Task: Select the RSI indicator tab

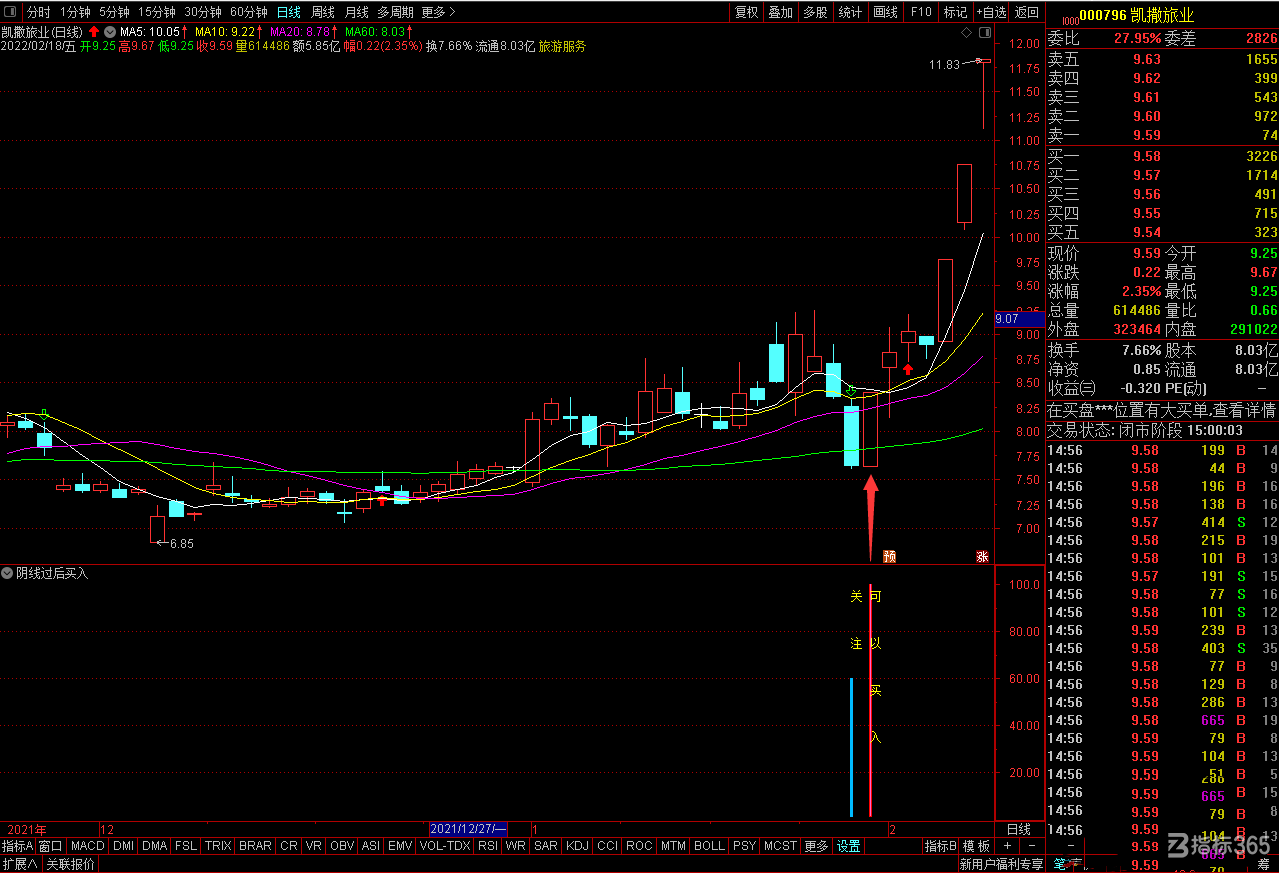Action: [488, 846]
